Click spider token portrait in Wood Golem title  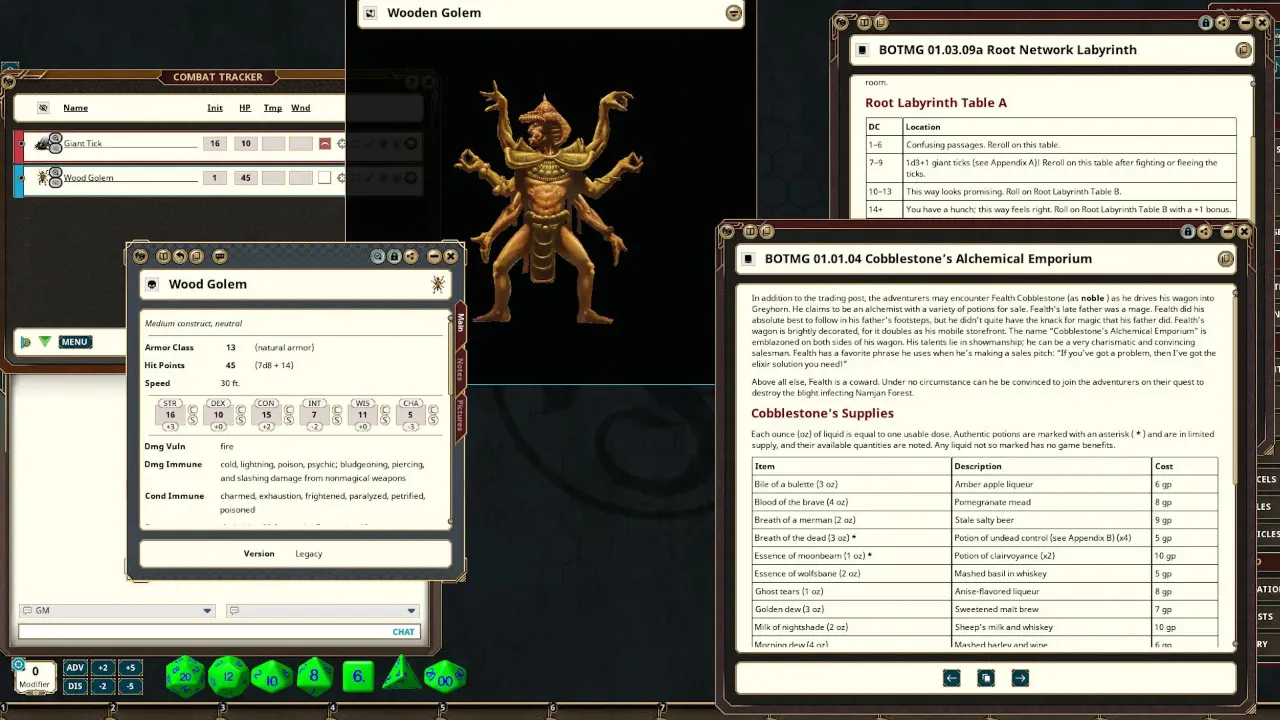pyautogui.click(x=438, y=285)
